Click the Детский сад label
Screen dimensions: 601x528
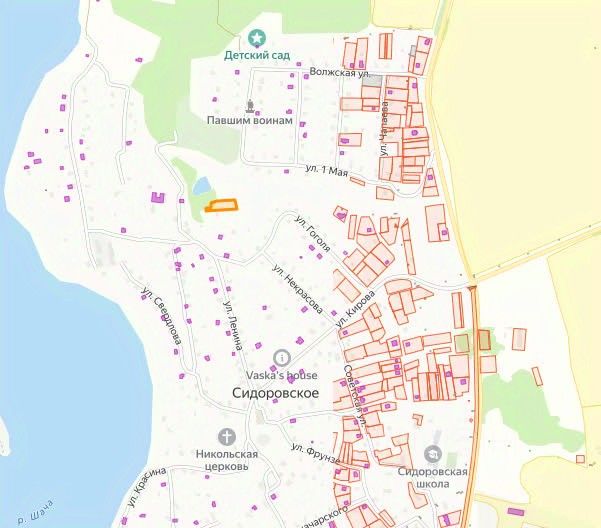(257, 56)
